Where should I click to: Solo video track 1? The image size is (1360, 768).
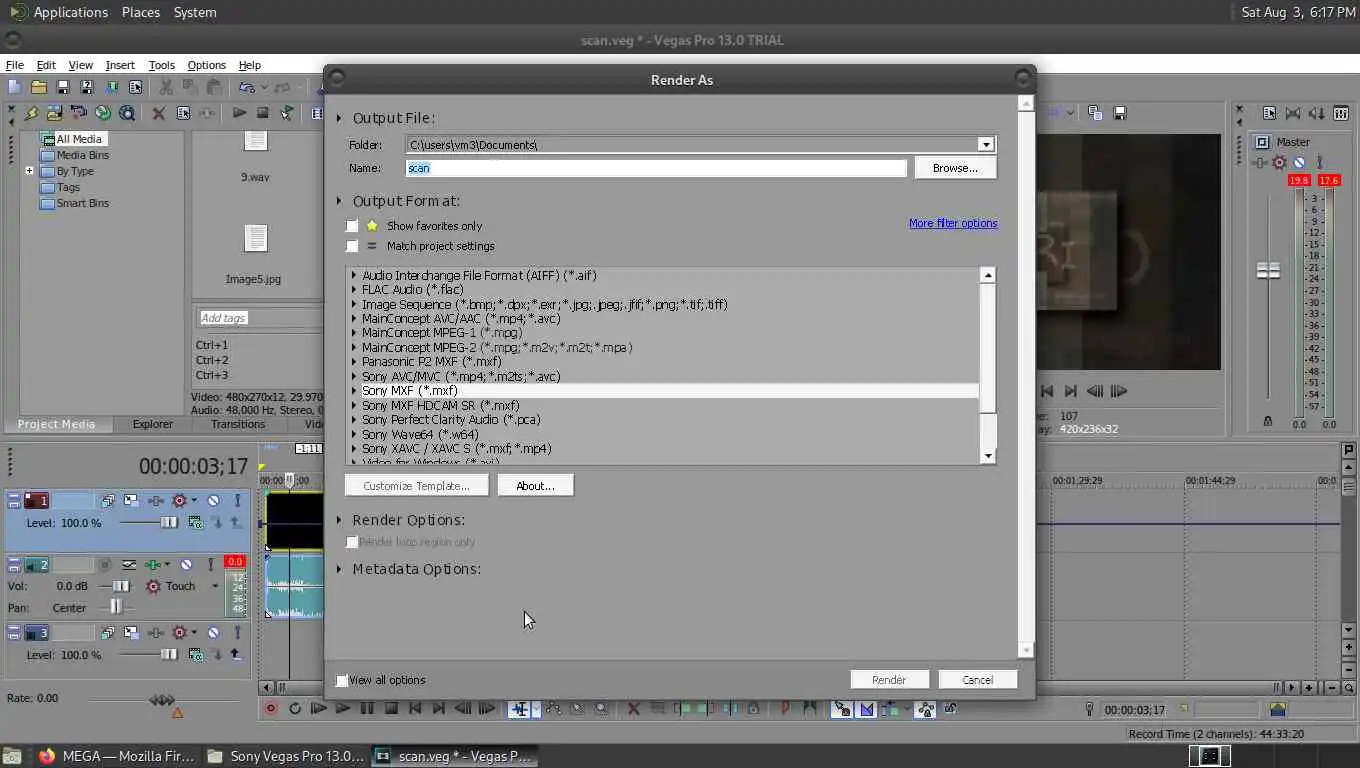point(237,500)
